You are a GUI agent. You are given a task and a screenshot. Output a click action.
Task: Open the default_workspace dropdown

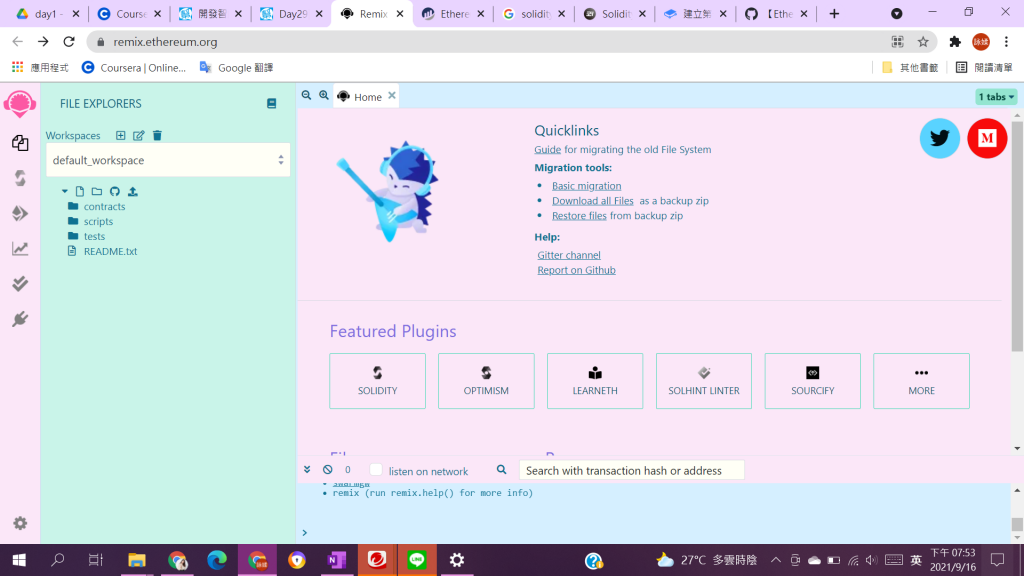[x=168, y=160]
